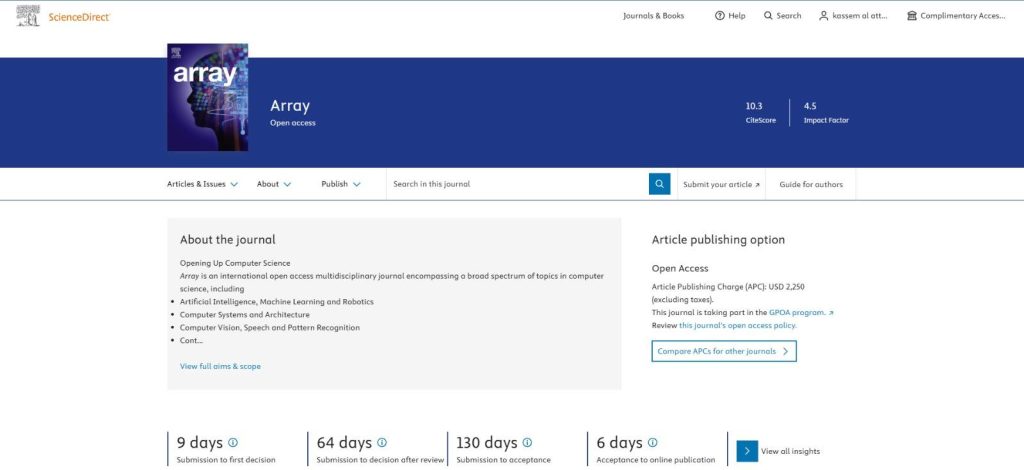Click Submission to acceptance label
Viewport: 1024px width, 470px height.
504,460
